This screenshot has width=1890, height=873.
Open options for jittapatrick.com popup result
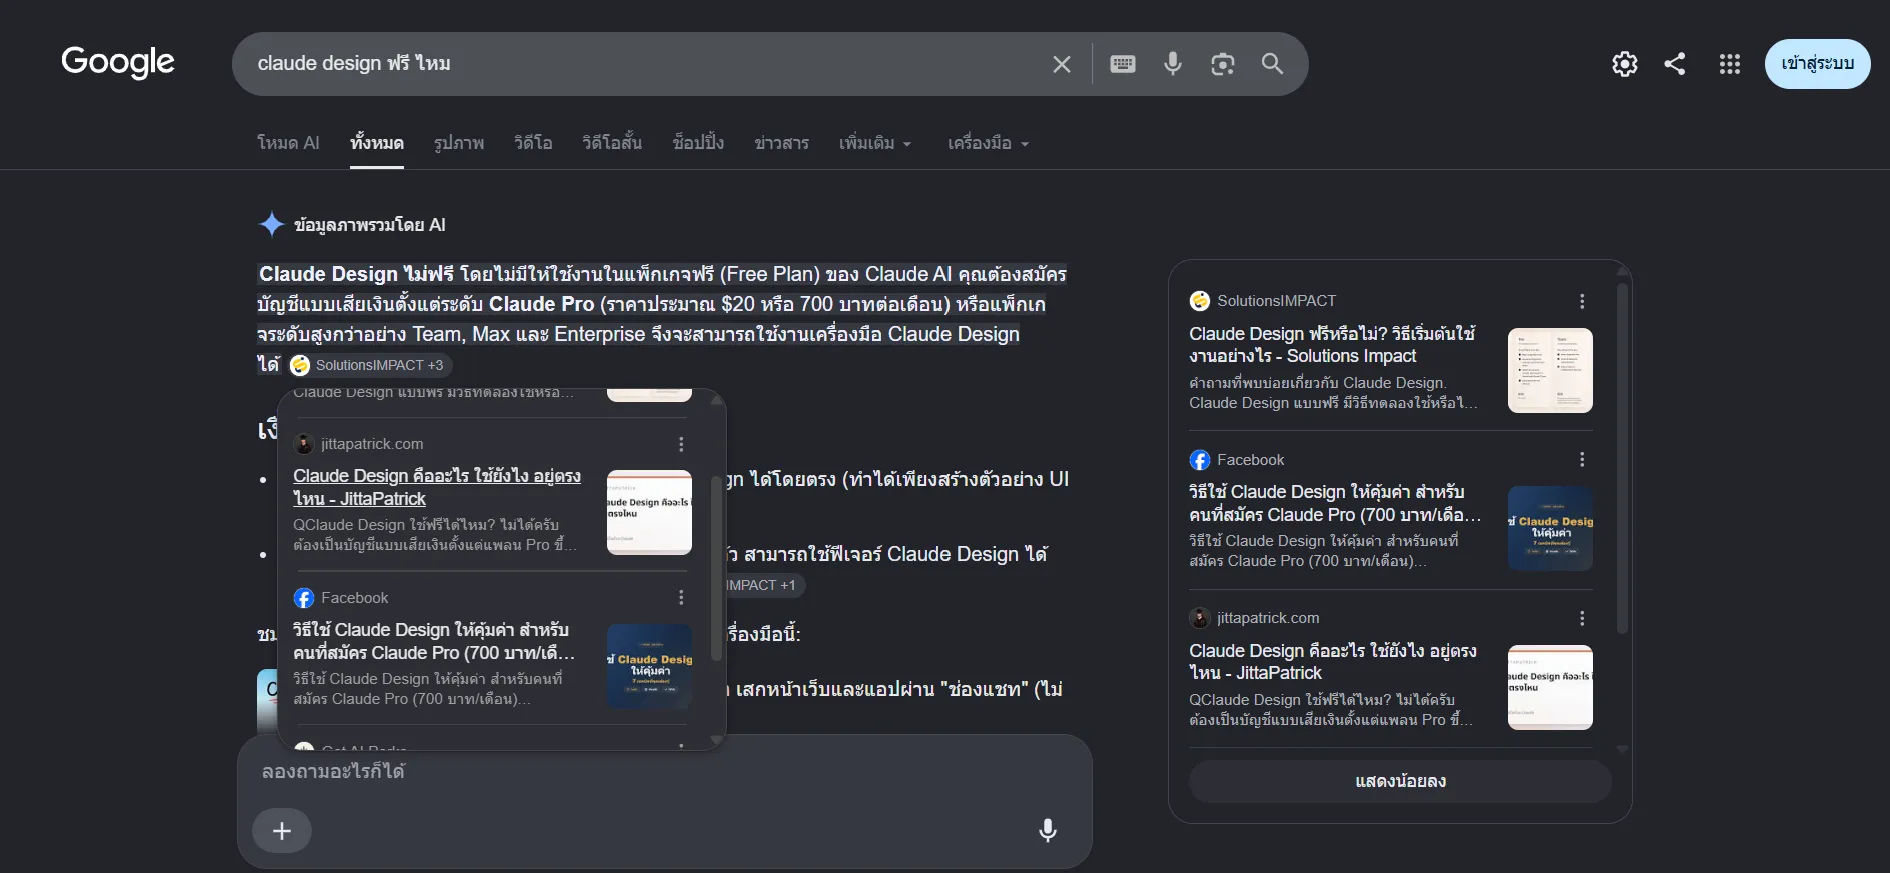[681, 444]
